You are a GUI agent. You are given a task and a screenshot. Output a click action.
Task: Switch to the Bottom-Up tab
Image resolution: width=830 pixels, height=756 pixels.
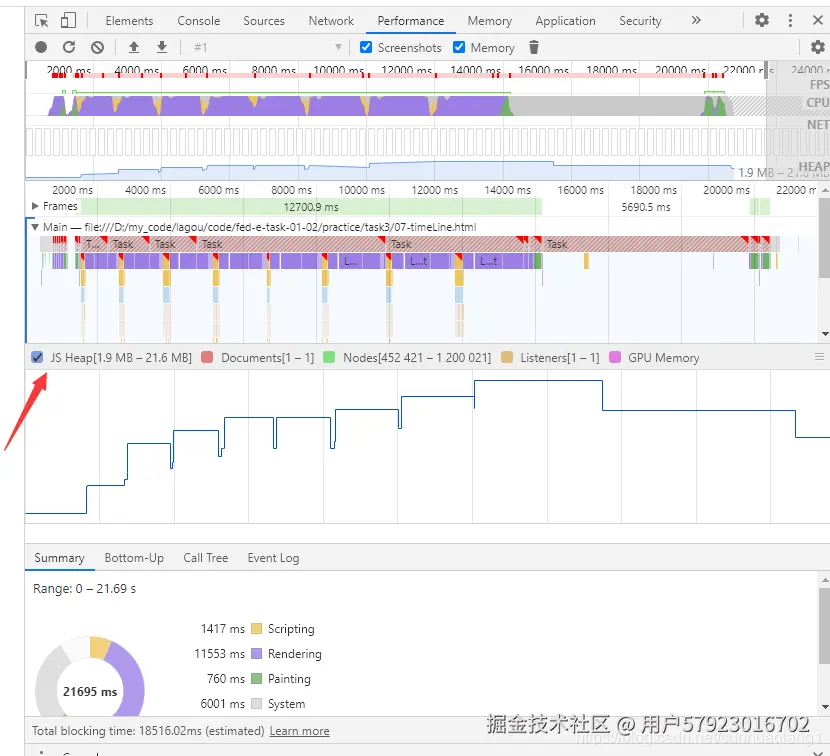coord(134,558)
